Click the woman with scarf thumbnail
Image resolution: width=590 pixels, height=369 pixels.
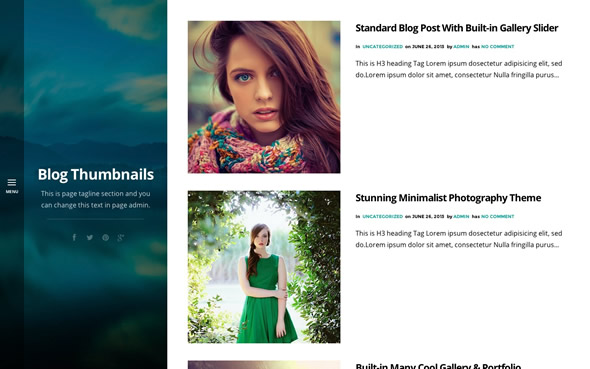click(264, 97)
